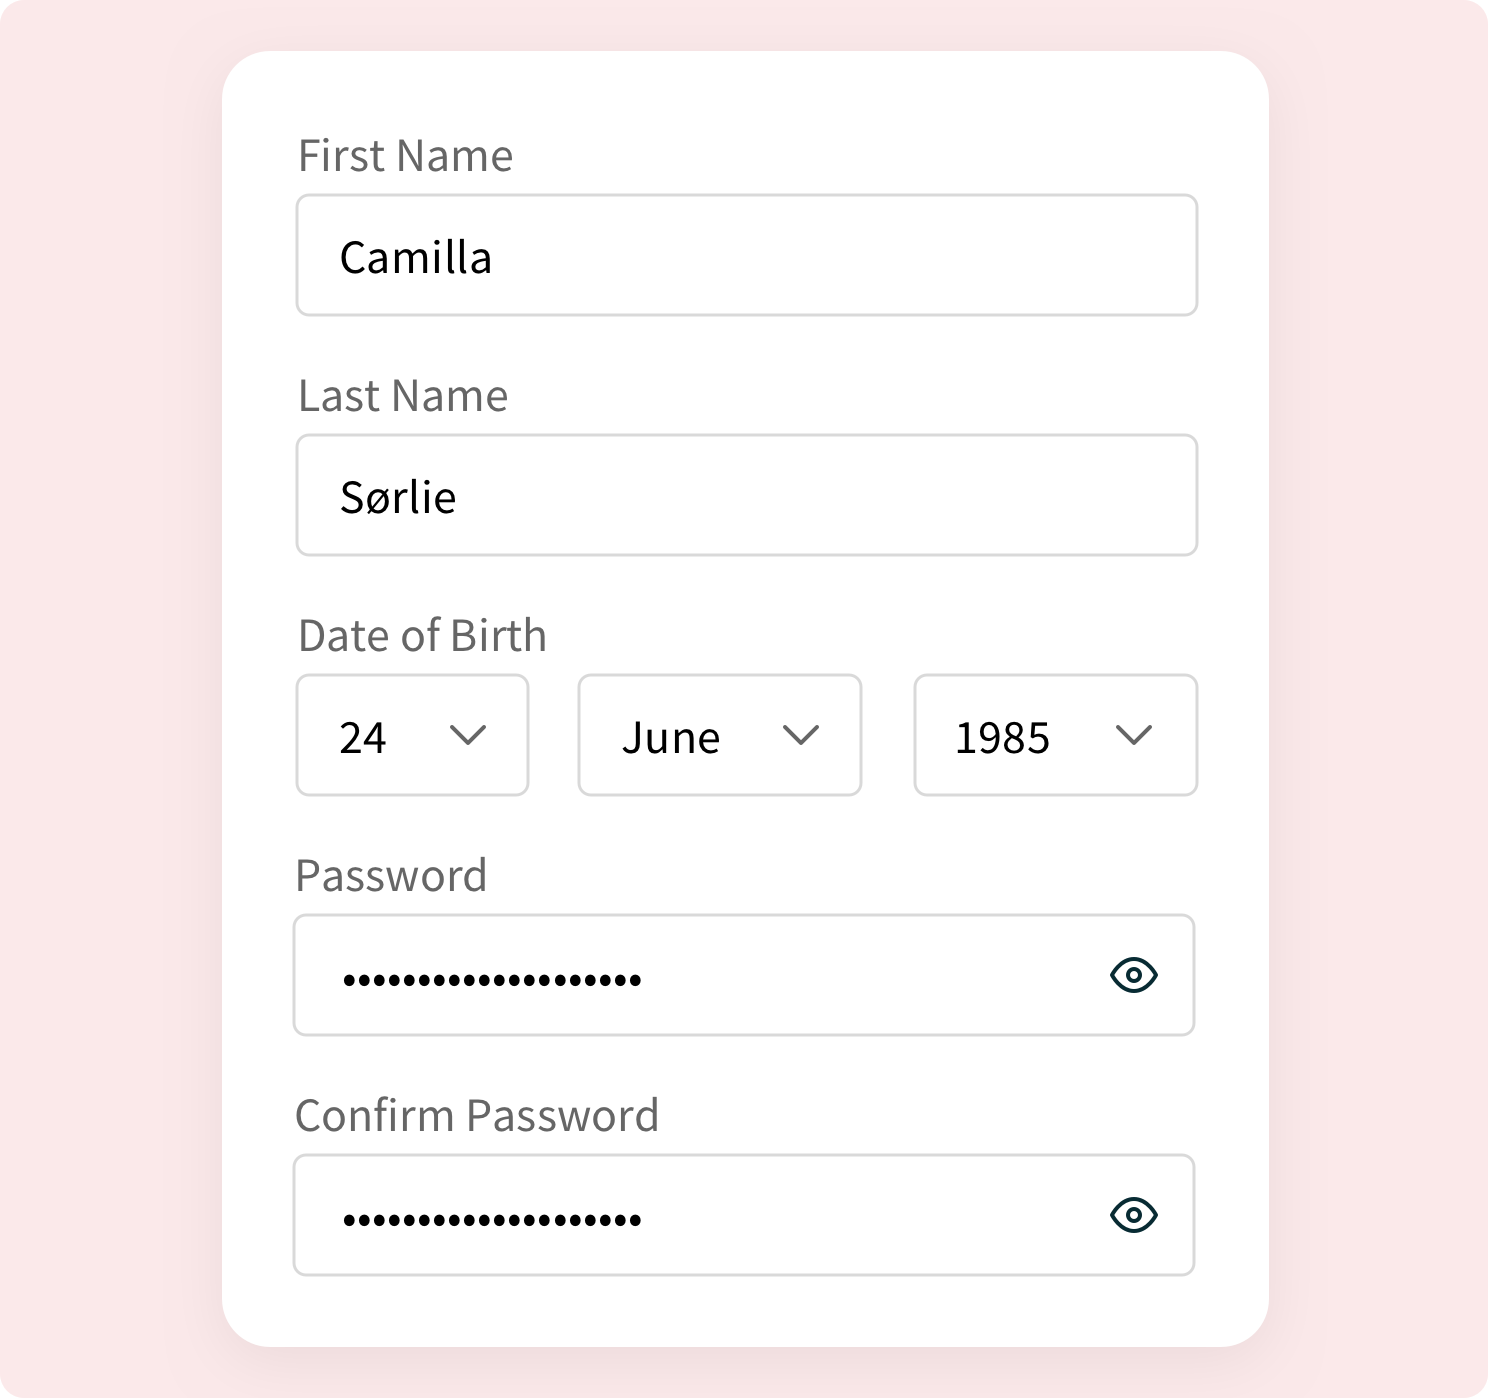Click the chevron on the month selector

point(800,736)
